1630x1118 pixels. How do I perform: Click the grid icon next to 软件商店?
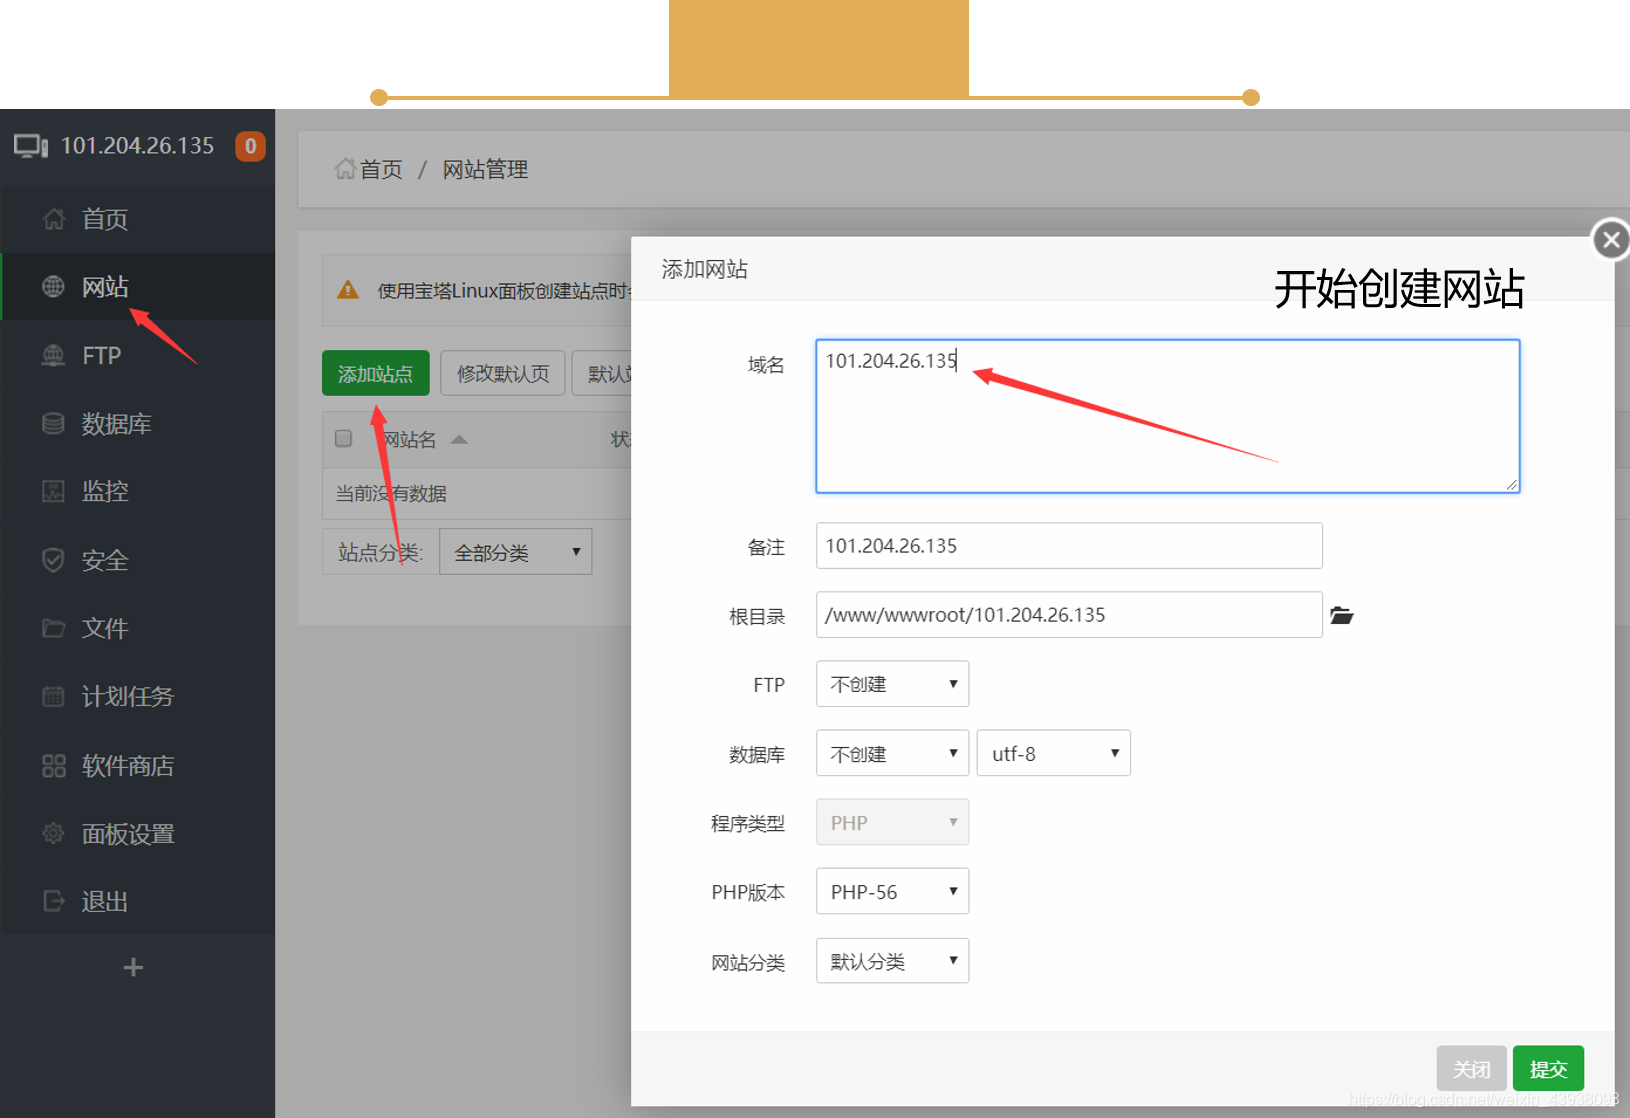(54, 766)
